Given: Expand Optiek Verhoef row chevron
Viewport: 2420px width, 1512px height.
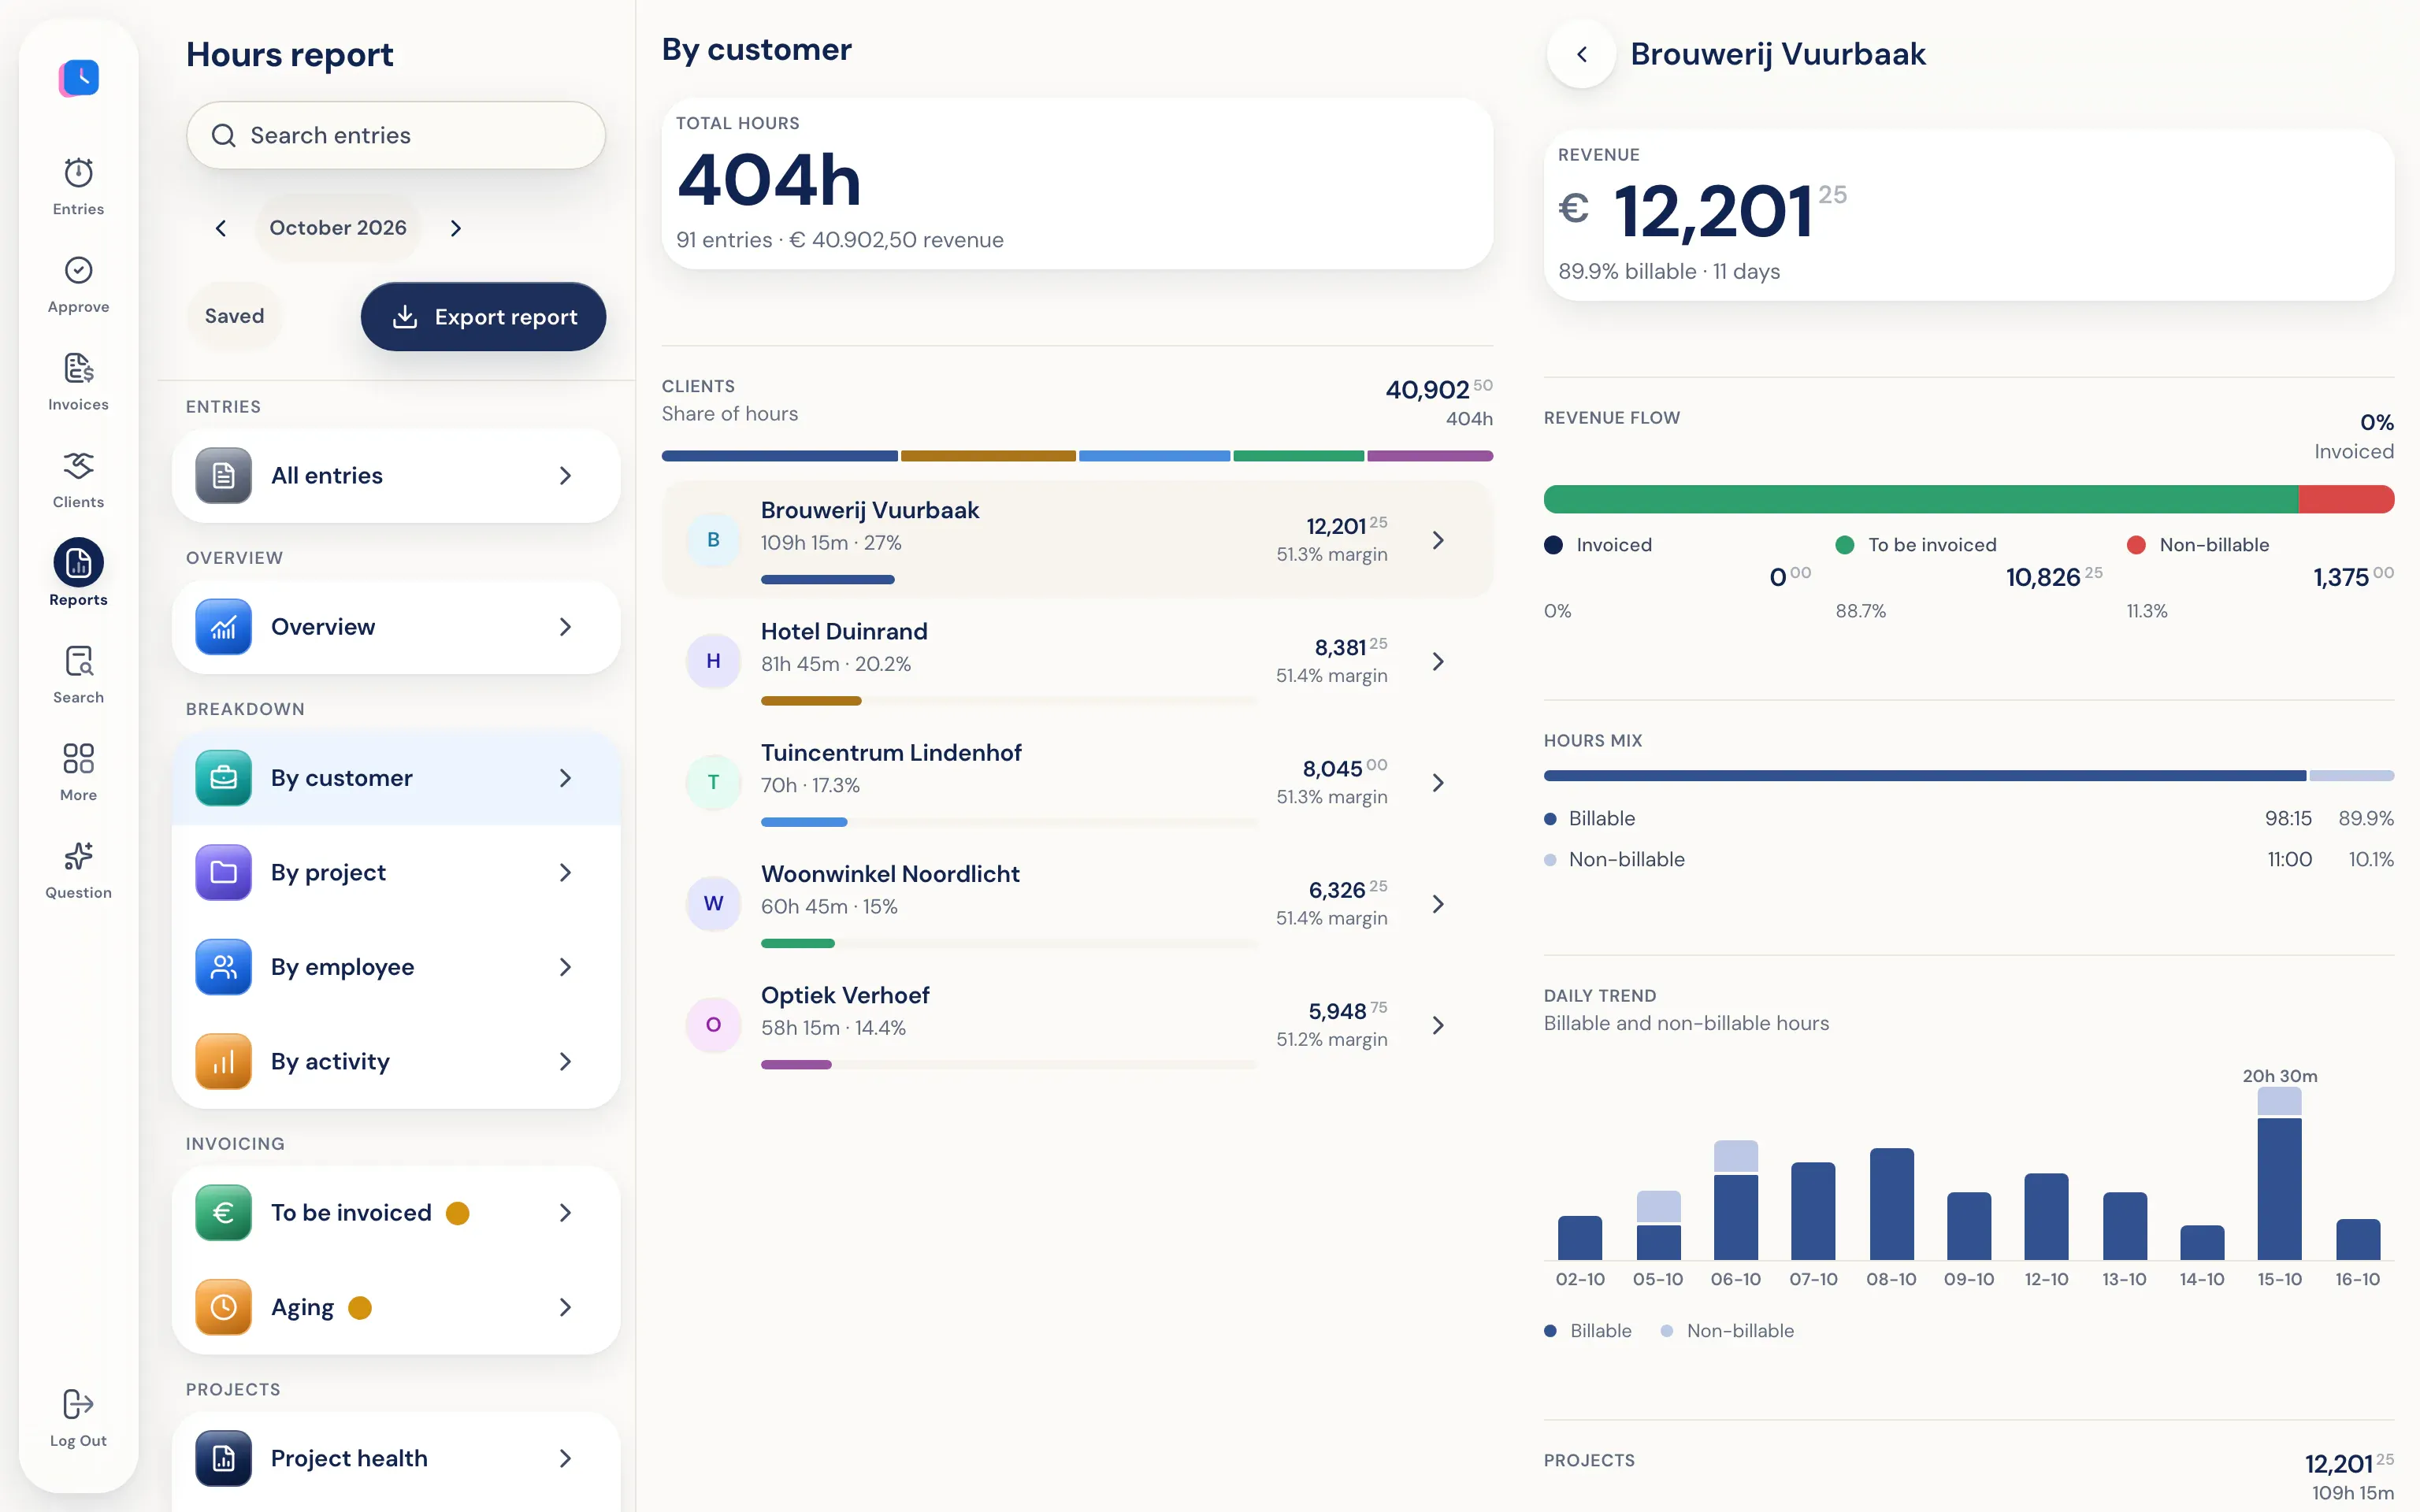Looking at the screenshot, I should coord(1438,1025).
